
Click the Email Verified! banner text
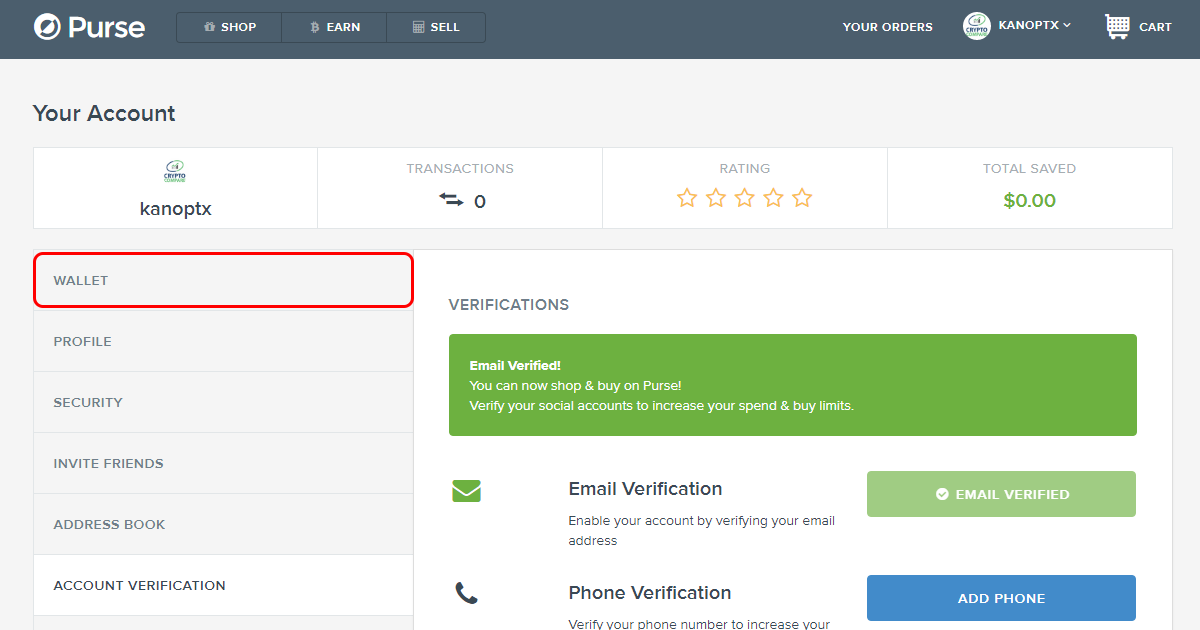point(515,366)
